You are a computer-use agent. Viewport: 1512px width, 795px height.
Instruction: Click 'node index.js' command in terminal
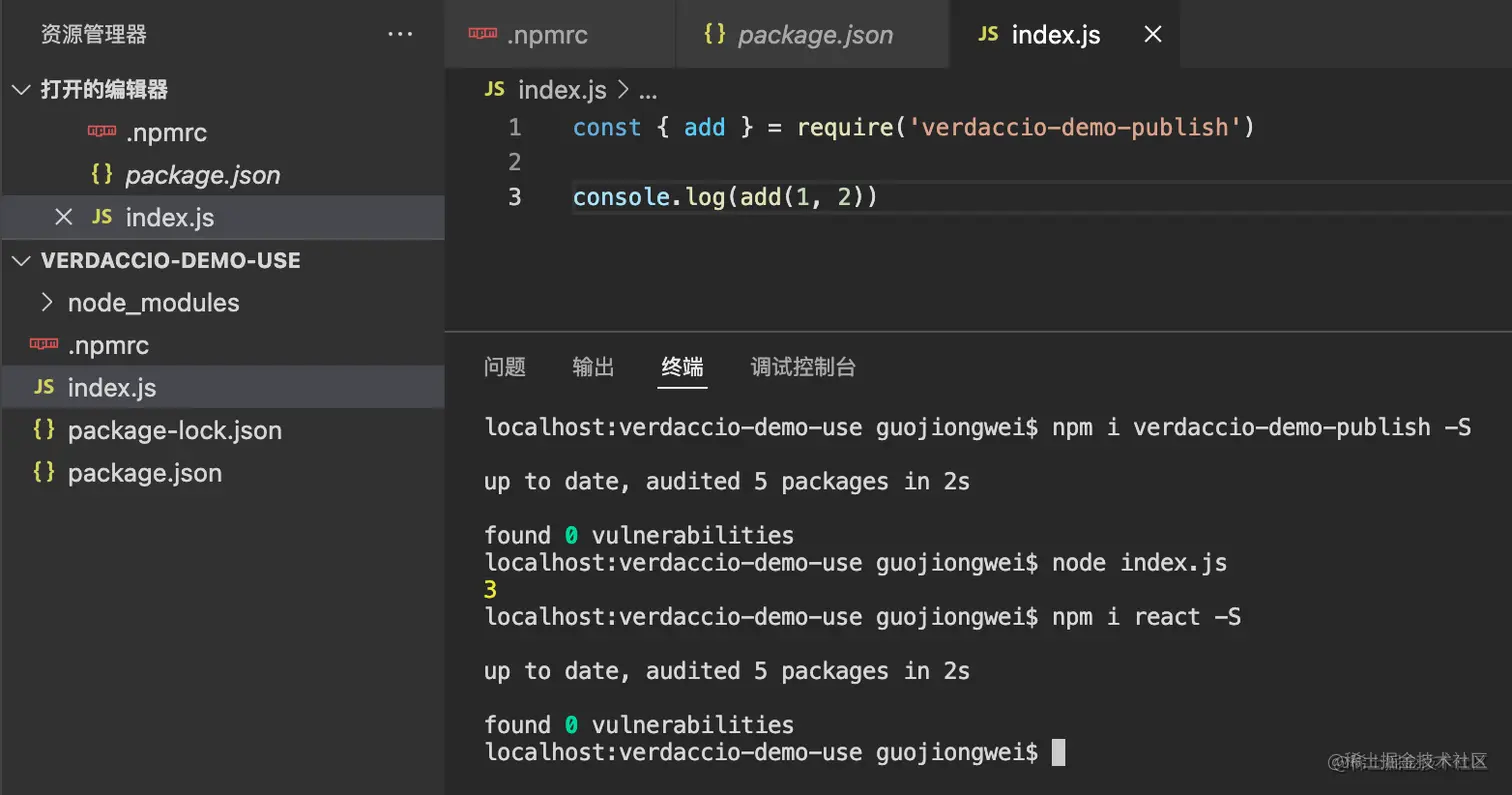coord(1139,563)
